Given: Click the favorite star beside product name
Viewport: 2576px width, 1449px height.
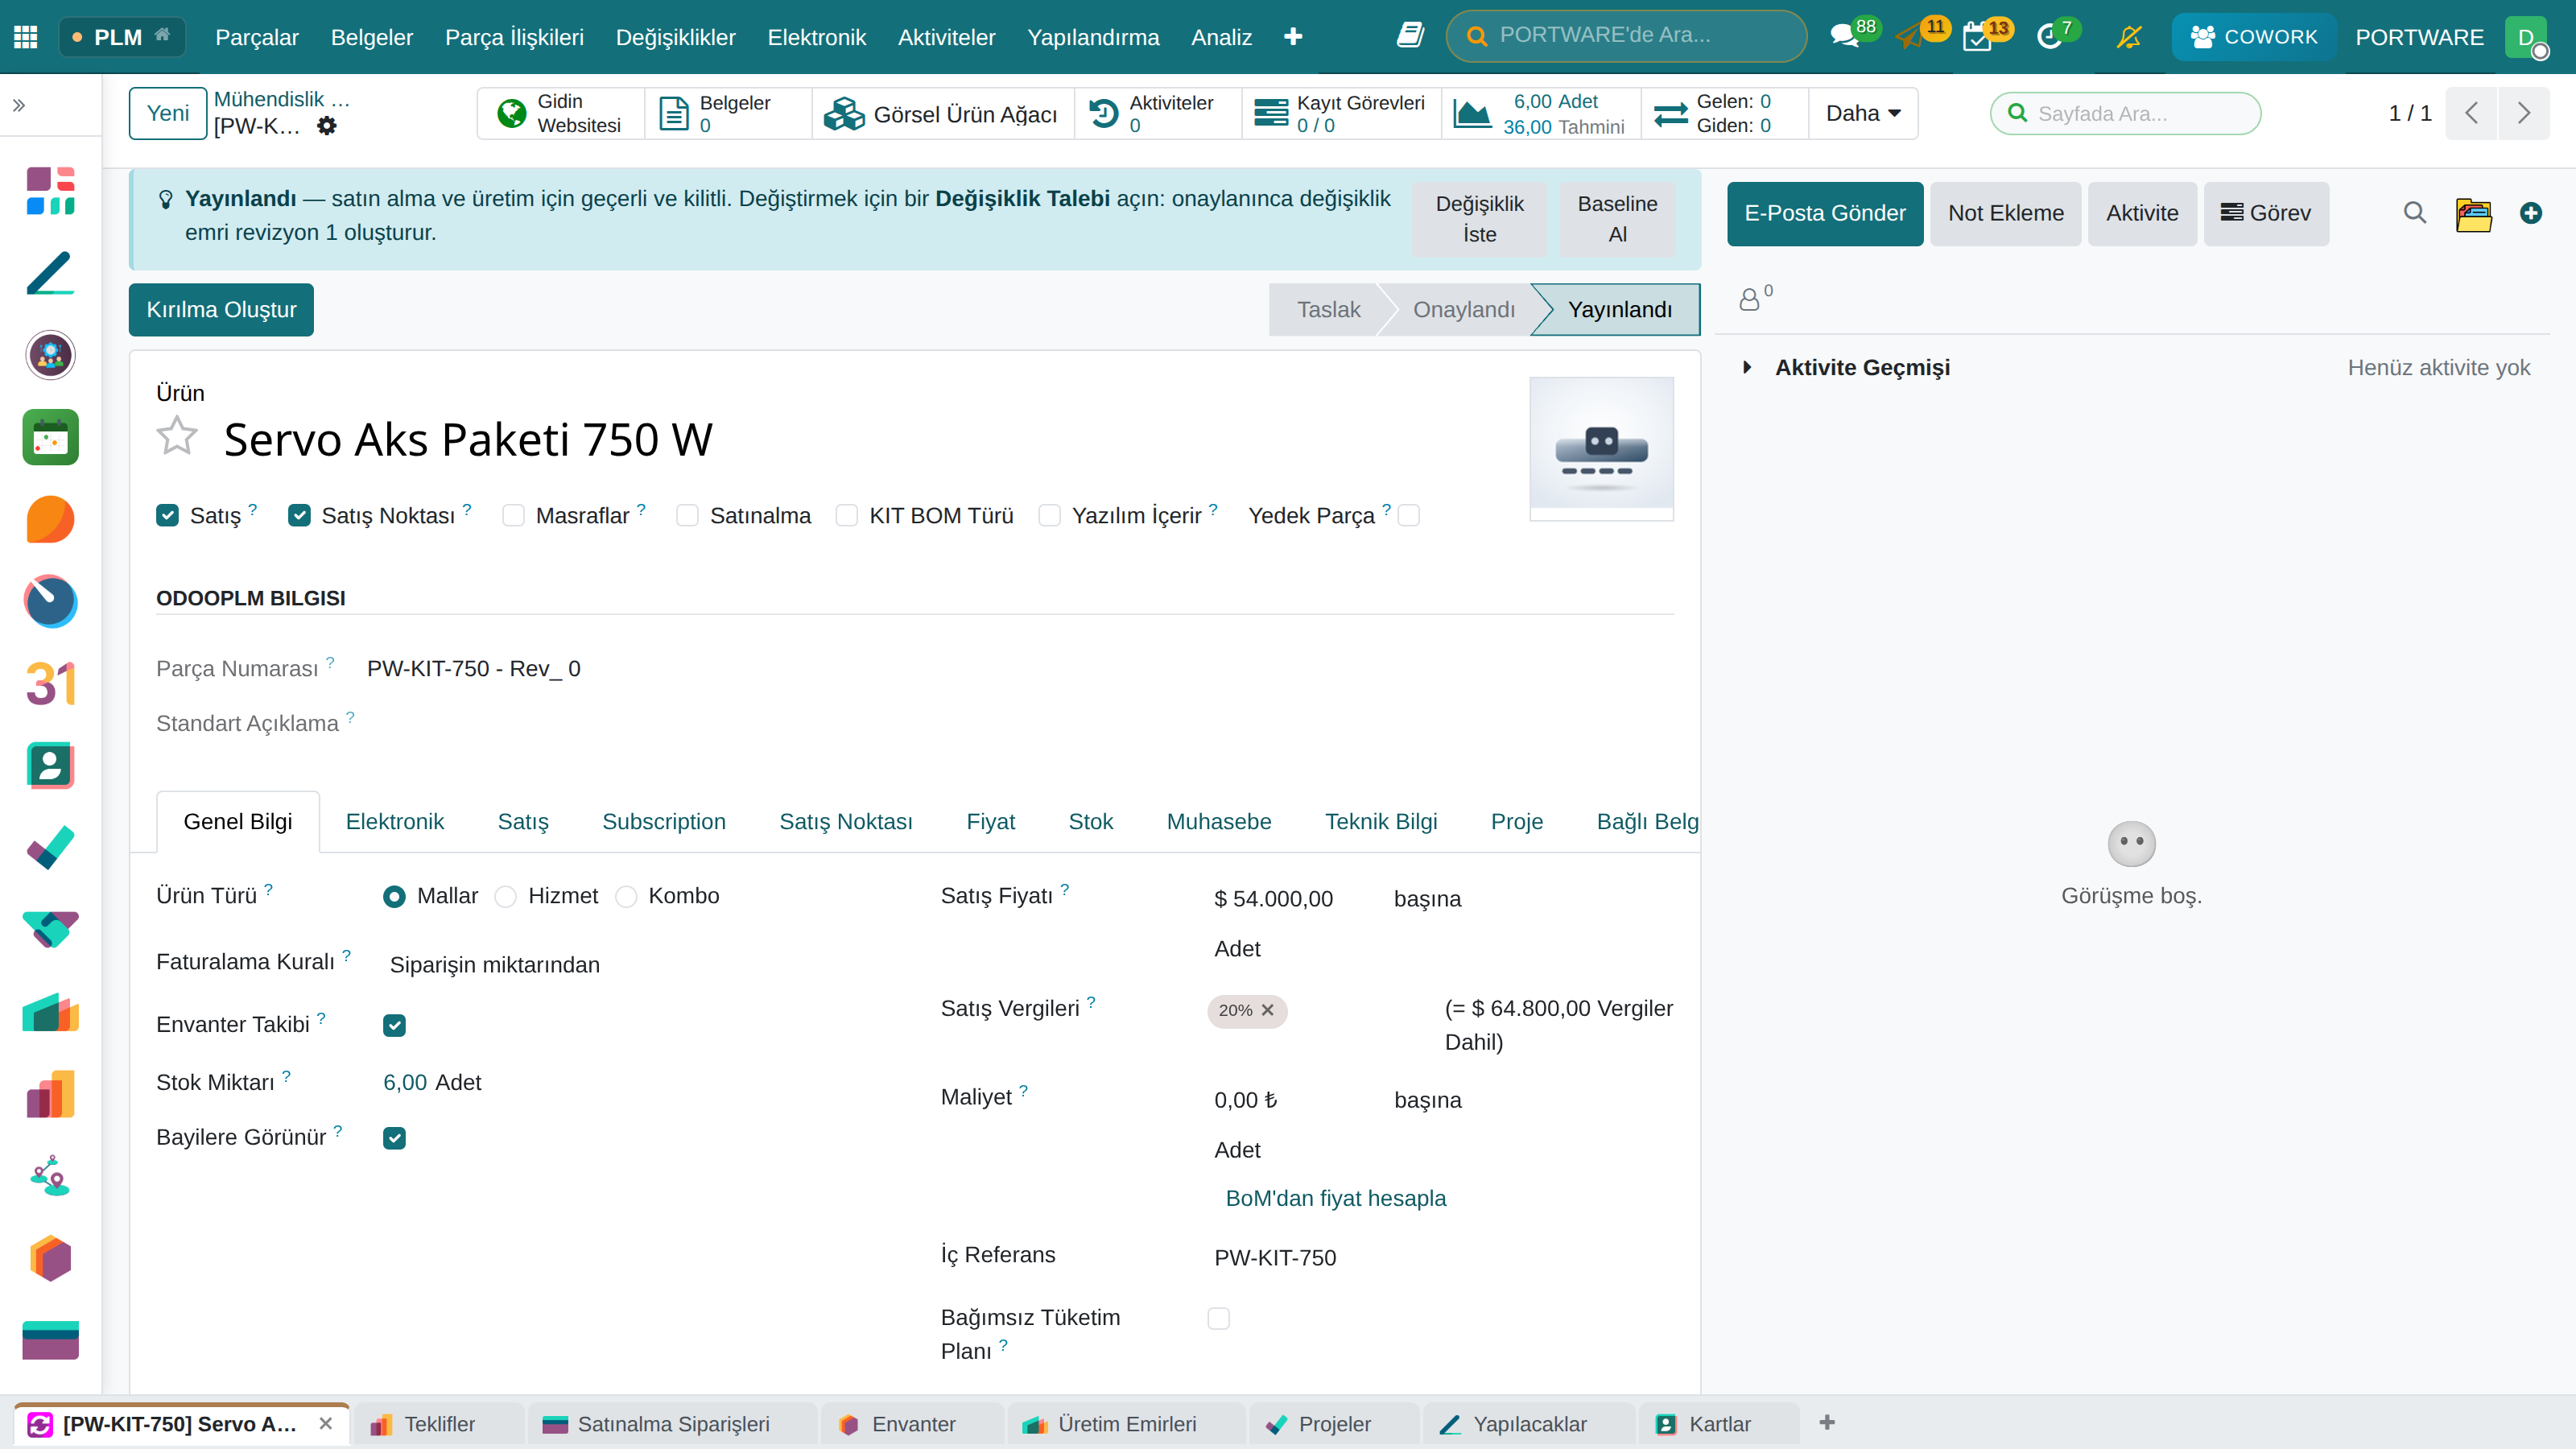Looking at the screenshot, I should click(x=177, y=437).
